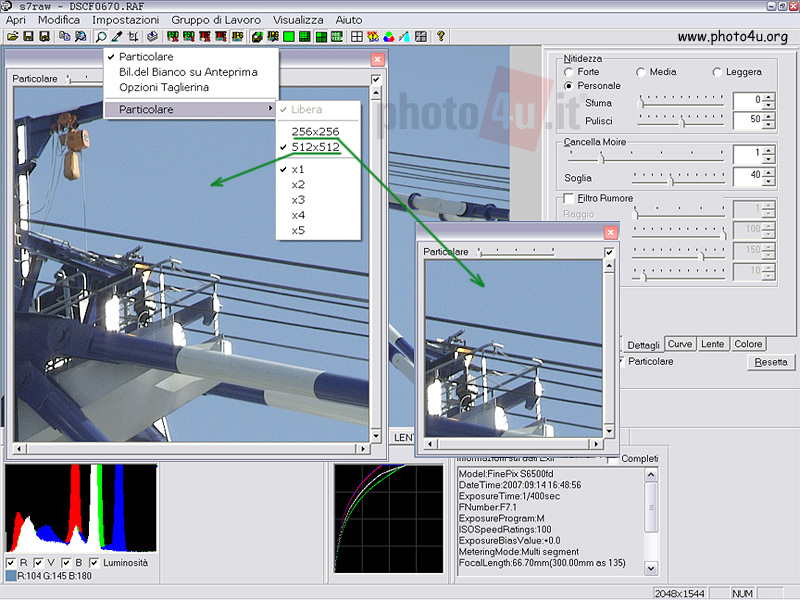
Task: Open the Aiuto menu
Action: pyautogui.click(x=349, y=20)
